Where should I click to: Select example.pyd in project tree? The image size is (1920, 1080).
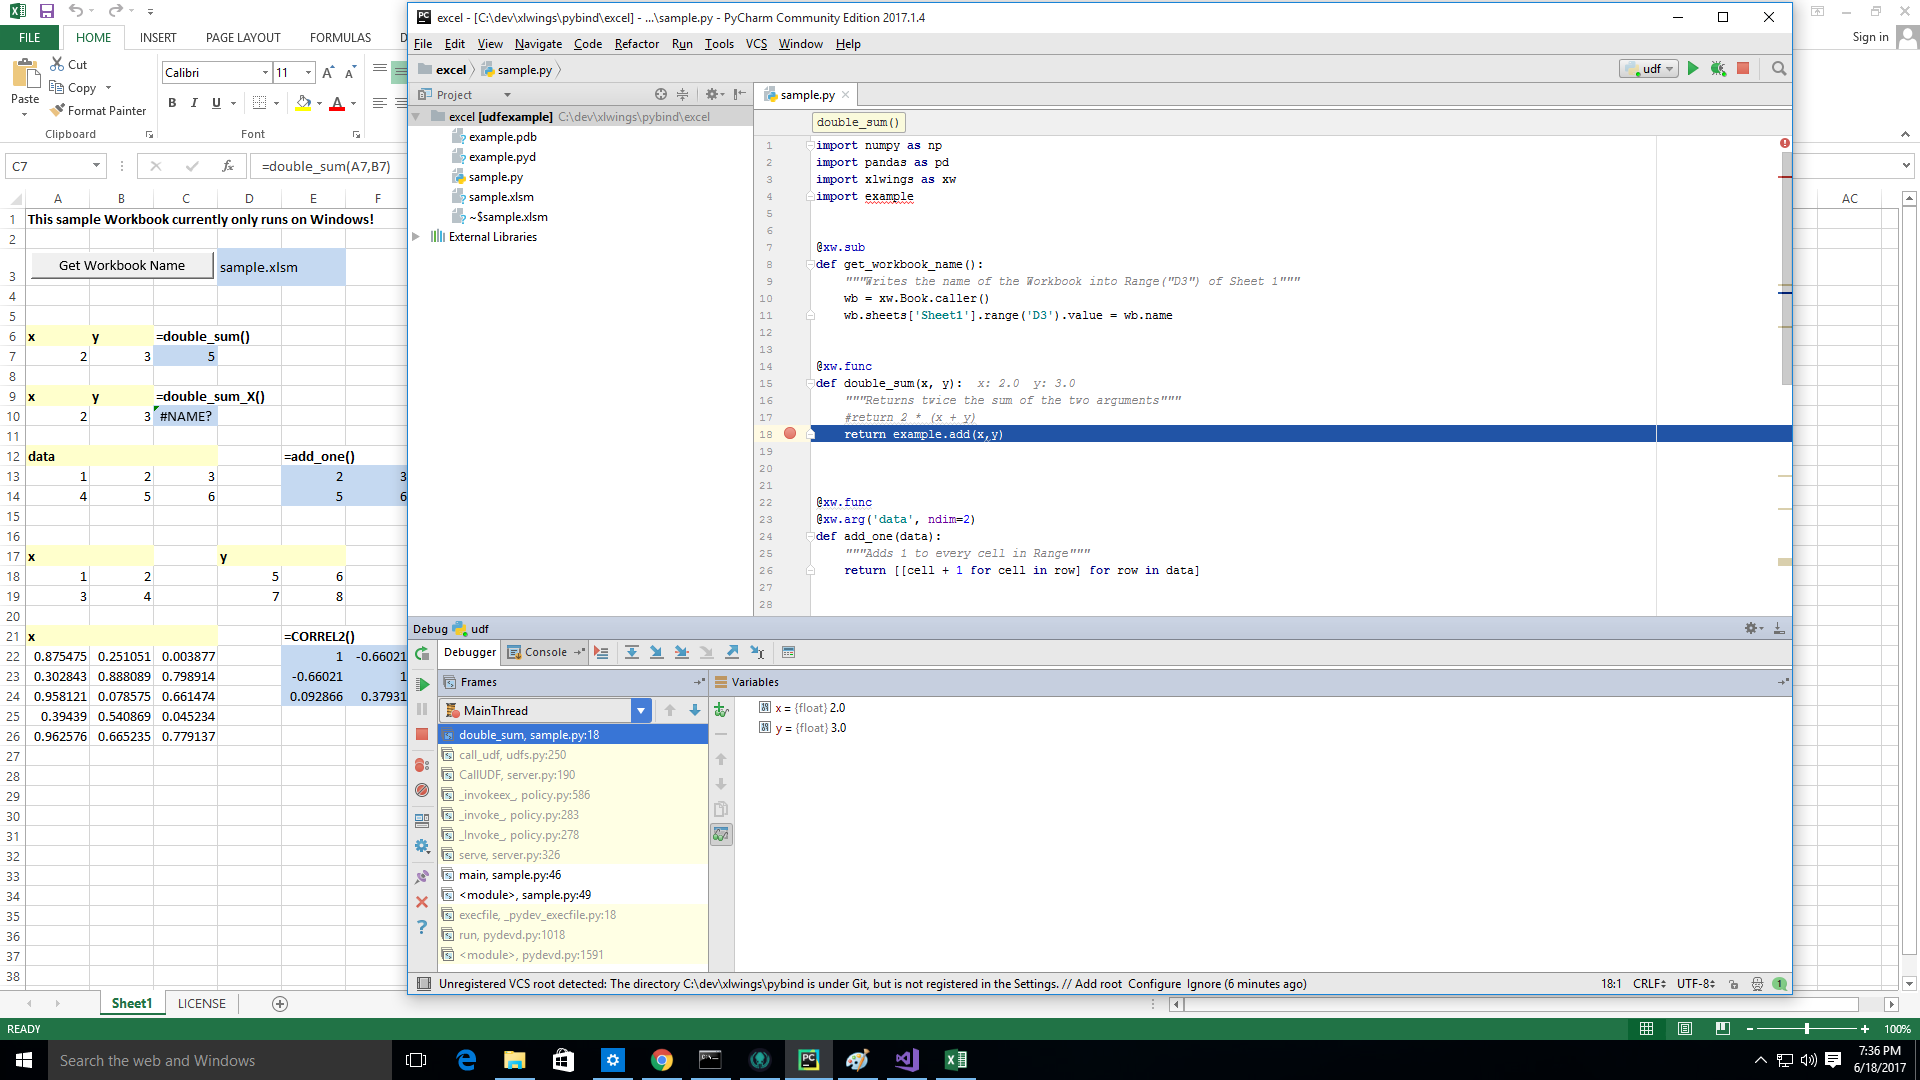tap(502, 157)
